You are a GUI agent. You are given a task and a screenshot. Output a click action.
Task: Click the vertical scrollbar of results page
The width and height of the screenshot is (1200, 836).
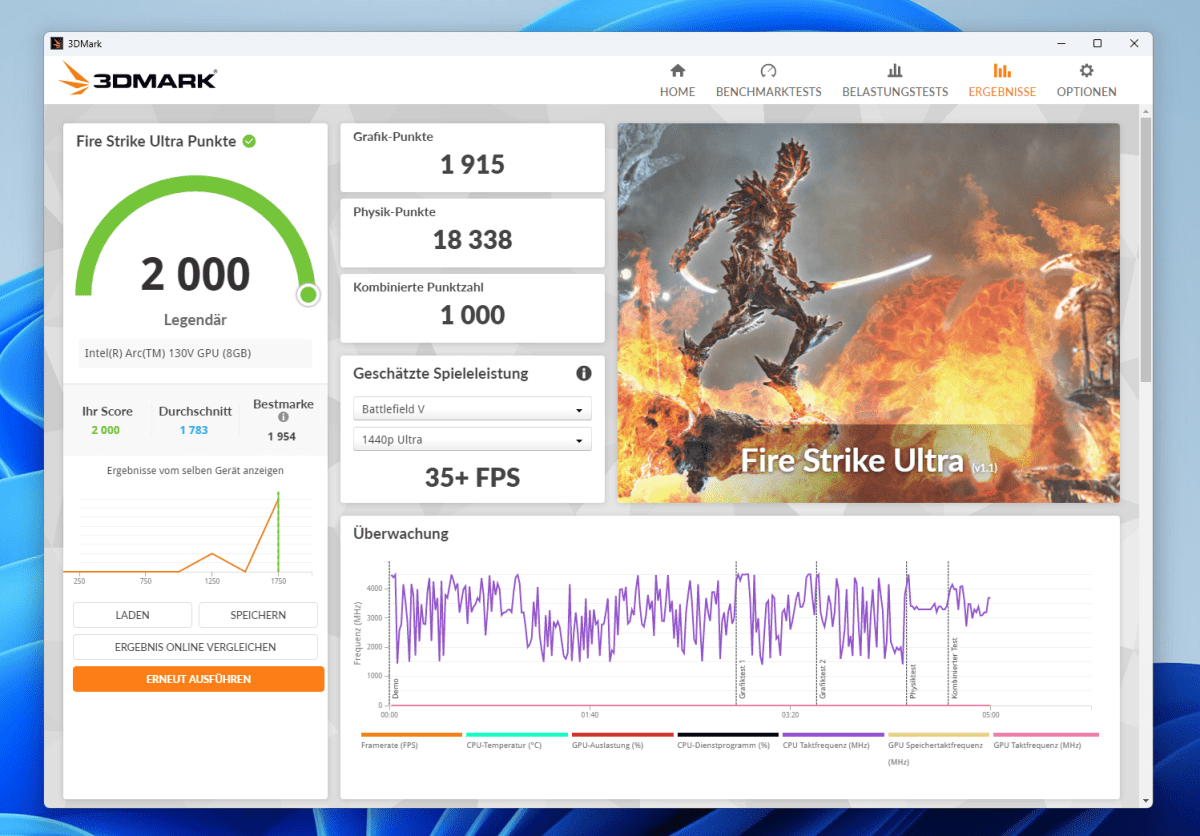[x=1146, y=250]
